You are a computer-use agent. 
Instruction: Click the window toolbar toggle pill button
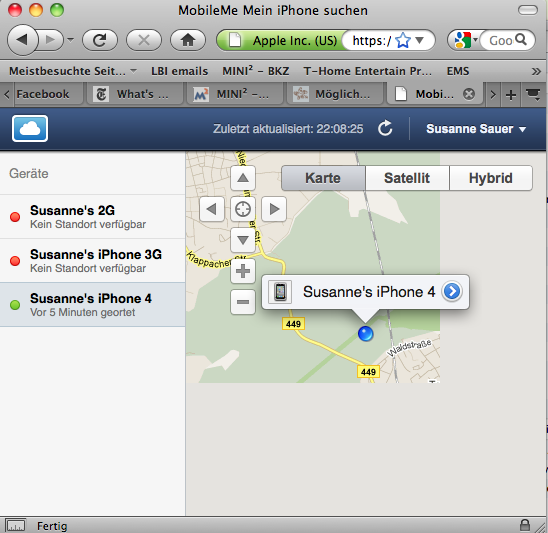[x=528, y=10]
